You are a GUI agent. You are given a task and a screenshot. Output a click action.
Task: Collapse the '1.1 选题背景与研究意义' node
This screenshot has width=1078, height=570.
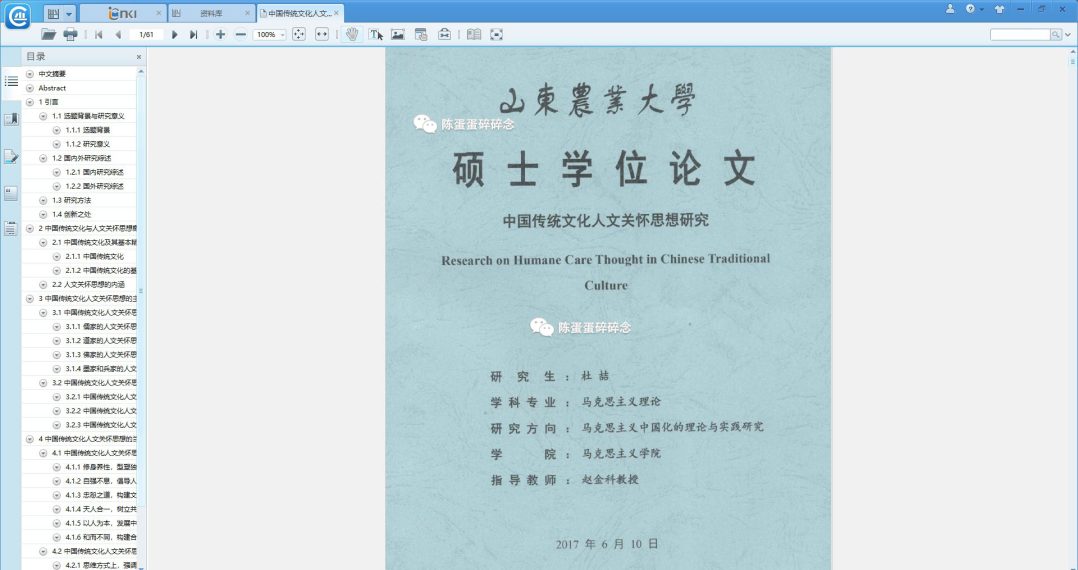coord(43,116)
